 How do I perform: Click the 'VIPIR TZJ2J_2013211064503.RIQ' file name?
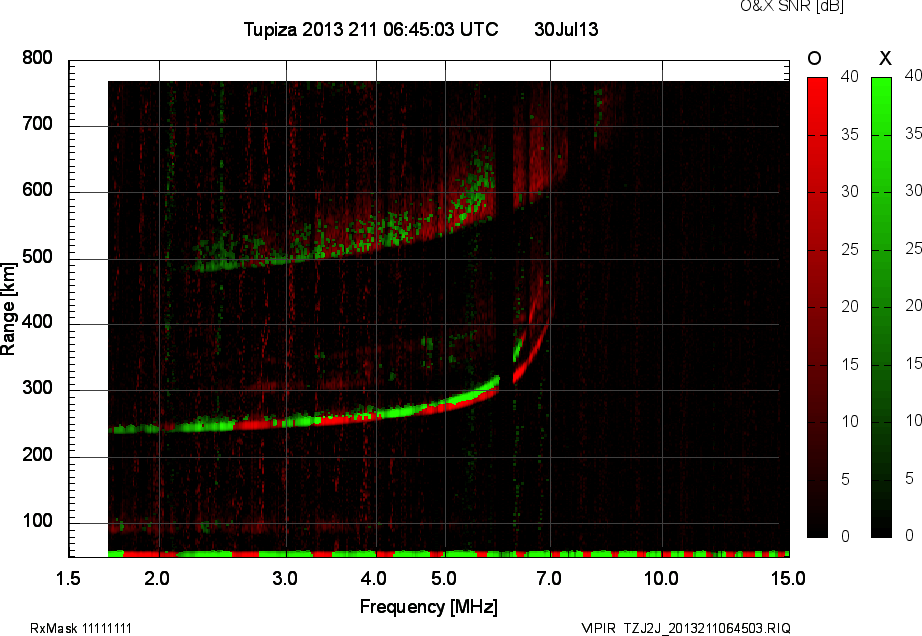[686, 628]
